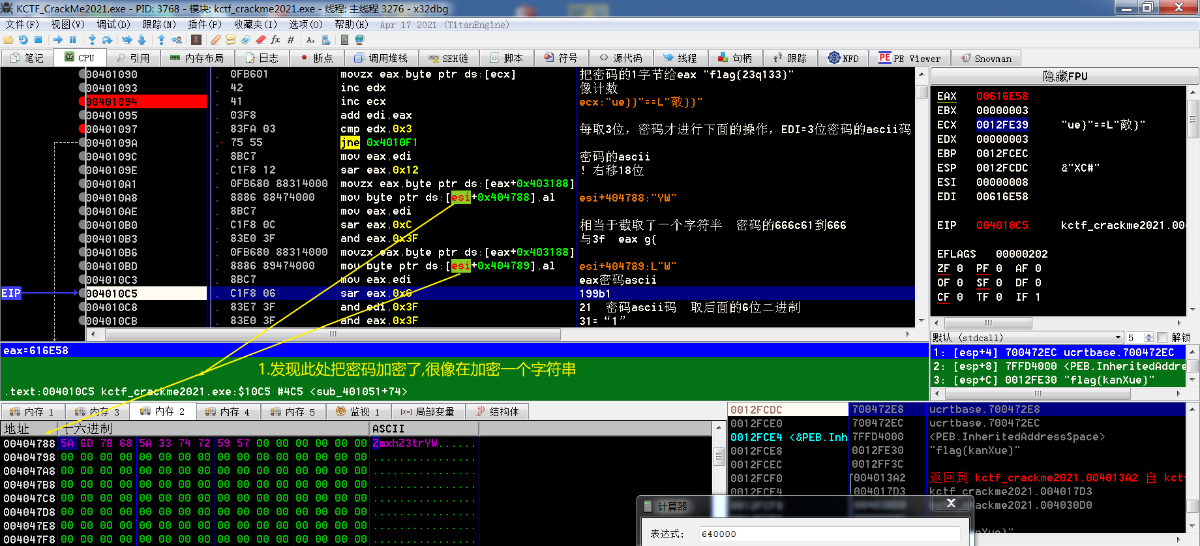Click the intermodular calls toolbar icon
Image resolution: width=1200 pixels, height=546 pixels.
click(x=326, y=40)
